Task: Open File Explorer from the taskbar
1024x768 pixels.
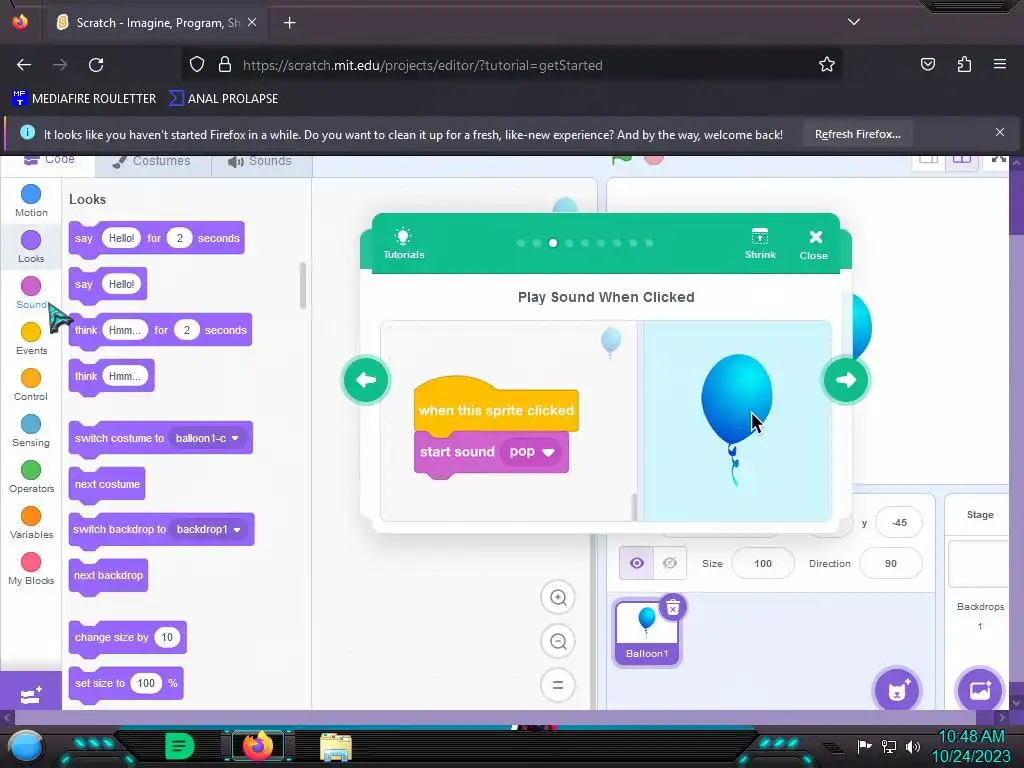Action: (x=336, y=746)
